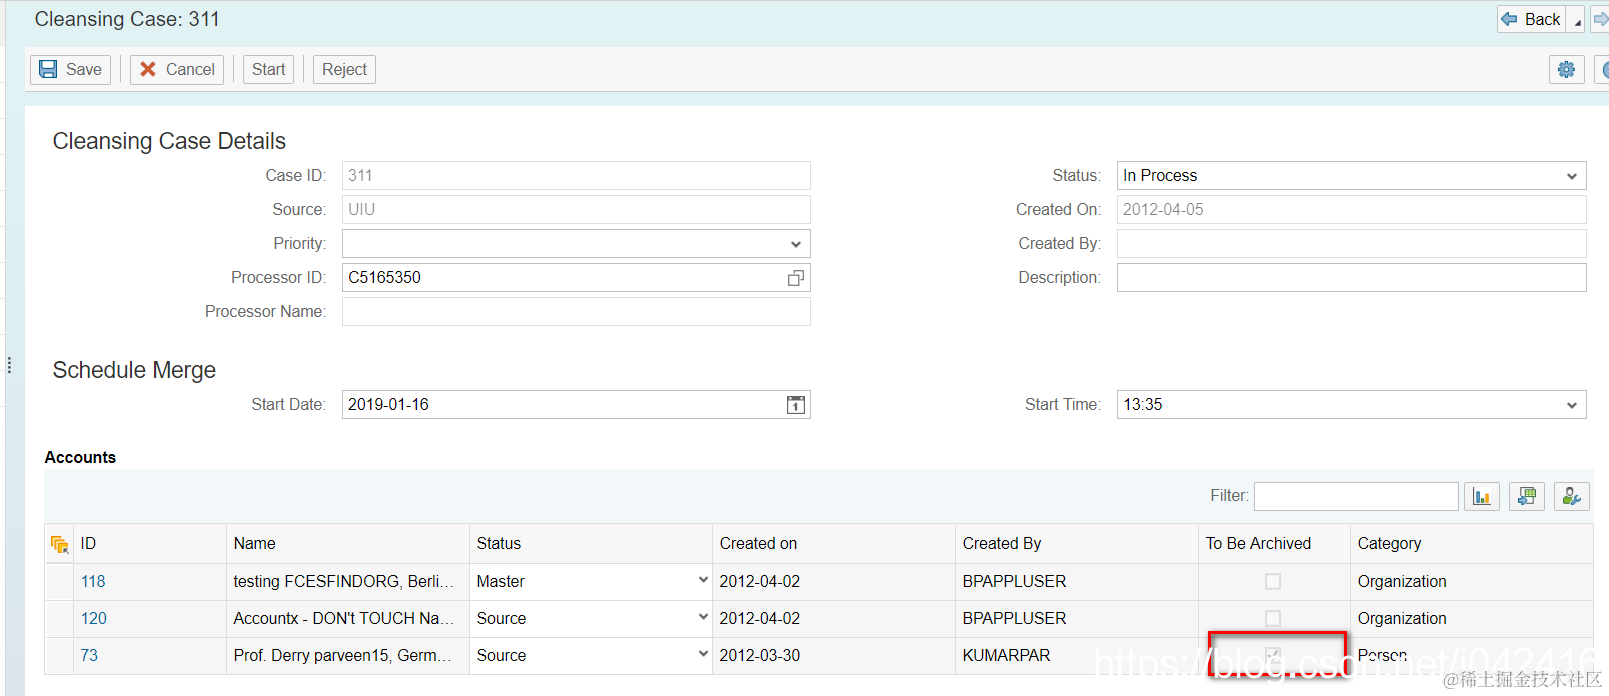Click the ID column header

pos(150,544)
